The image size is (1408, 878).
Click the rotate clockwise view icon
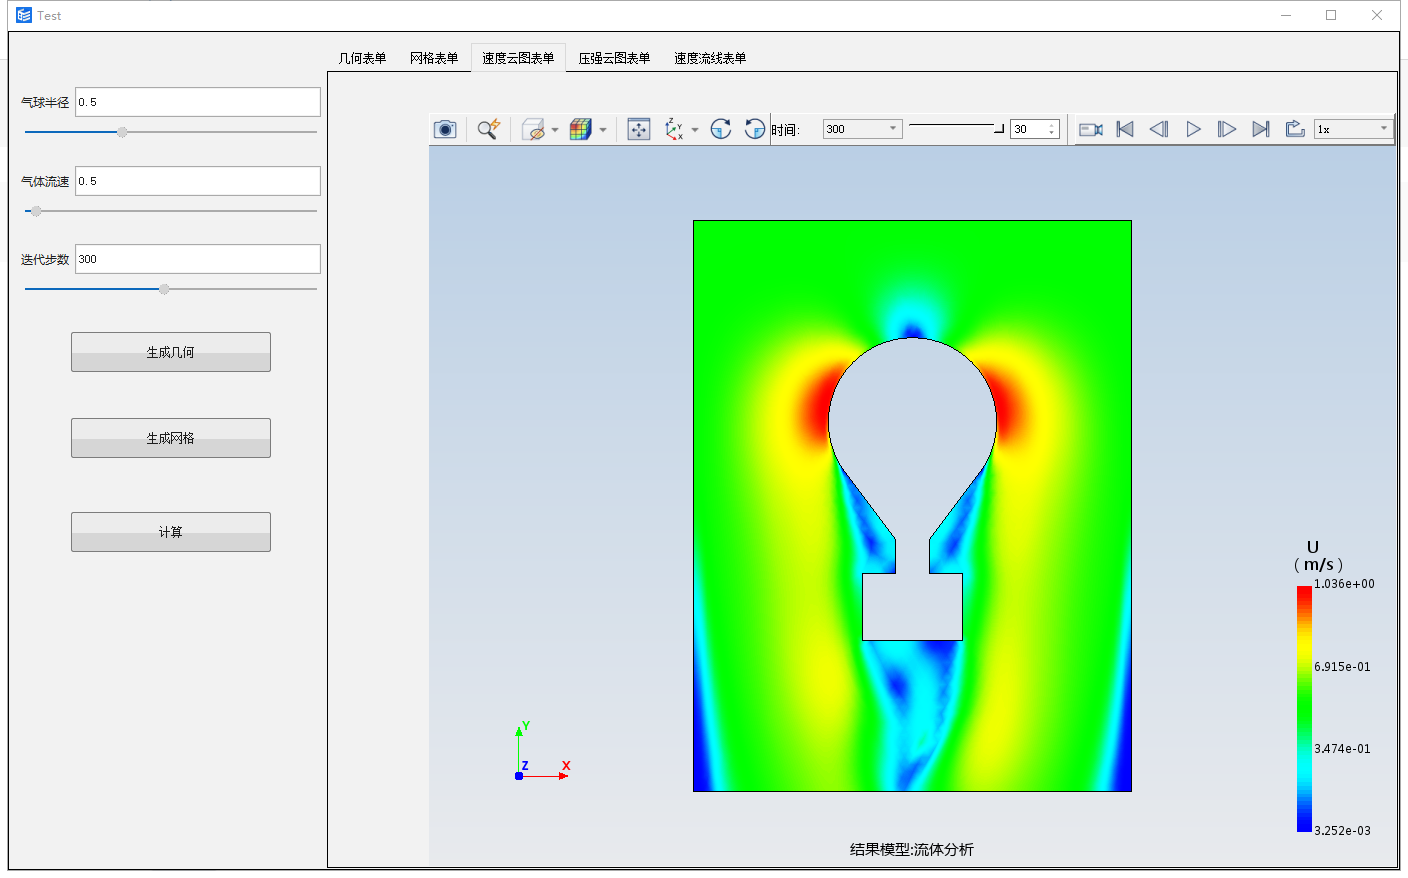(721, 129)
